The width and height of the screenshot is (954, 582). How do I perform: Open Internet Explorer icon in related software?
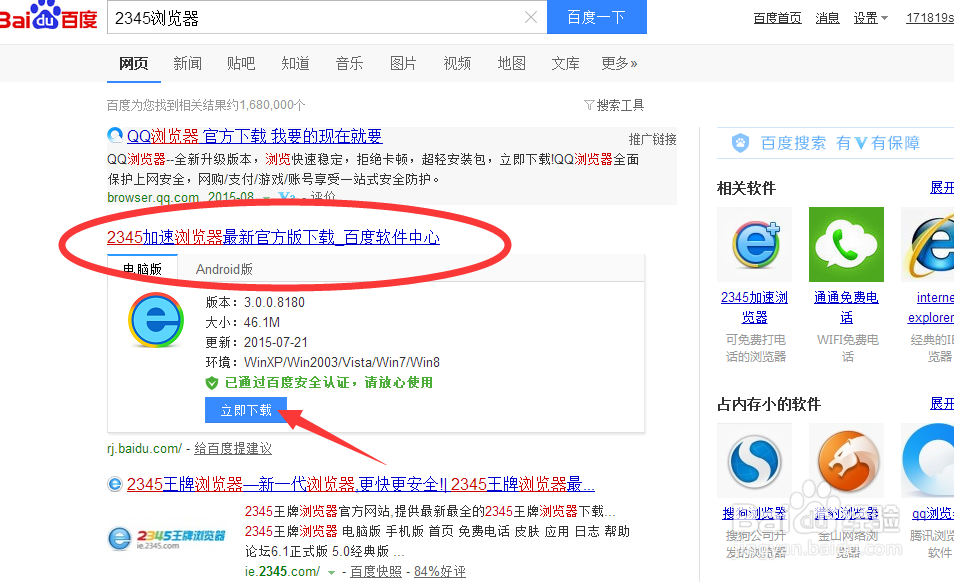tap(927, 244)
